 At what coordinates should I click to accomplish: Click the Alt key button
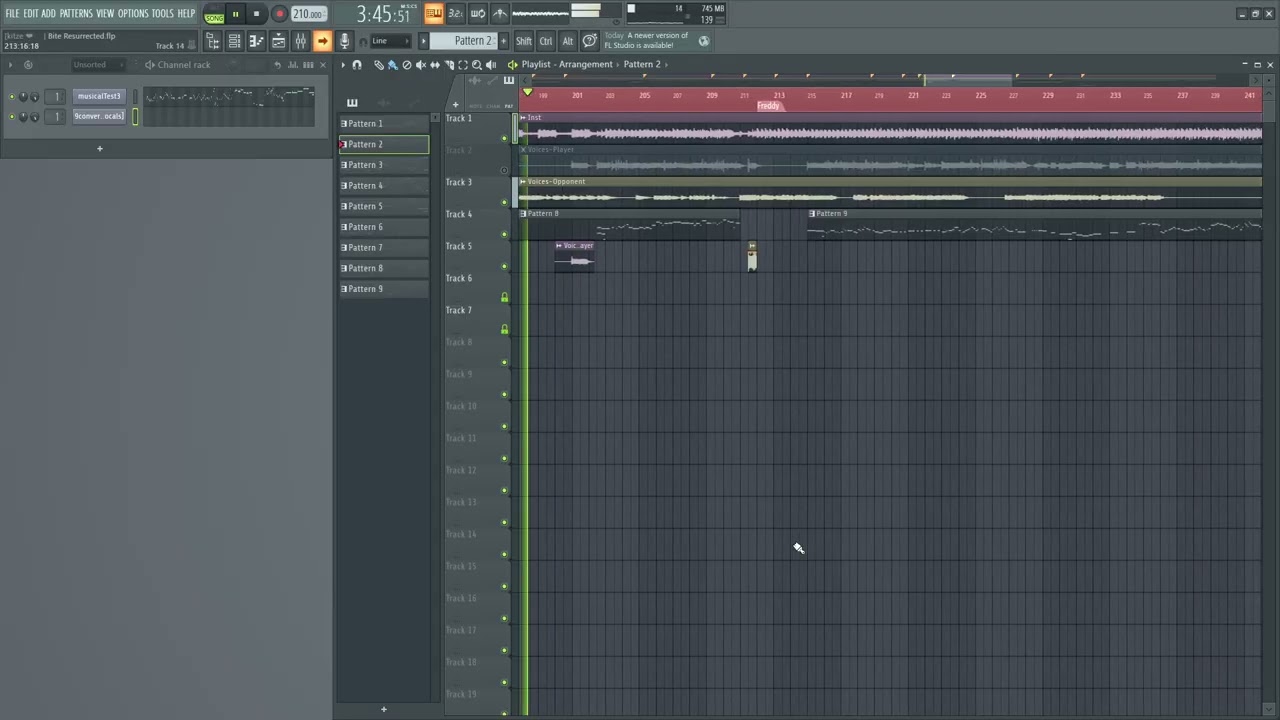[x=568, y=41]
